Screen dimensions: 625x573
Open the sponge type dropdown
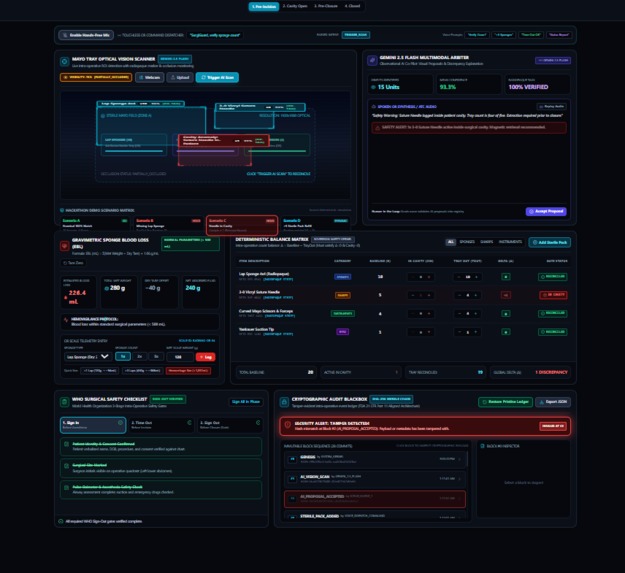[87, 357]
